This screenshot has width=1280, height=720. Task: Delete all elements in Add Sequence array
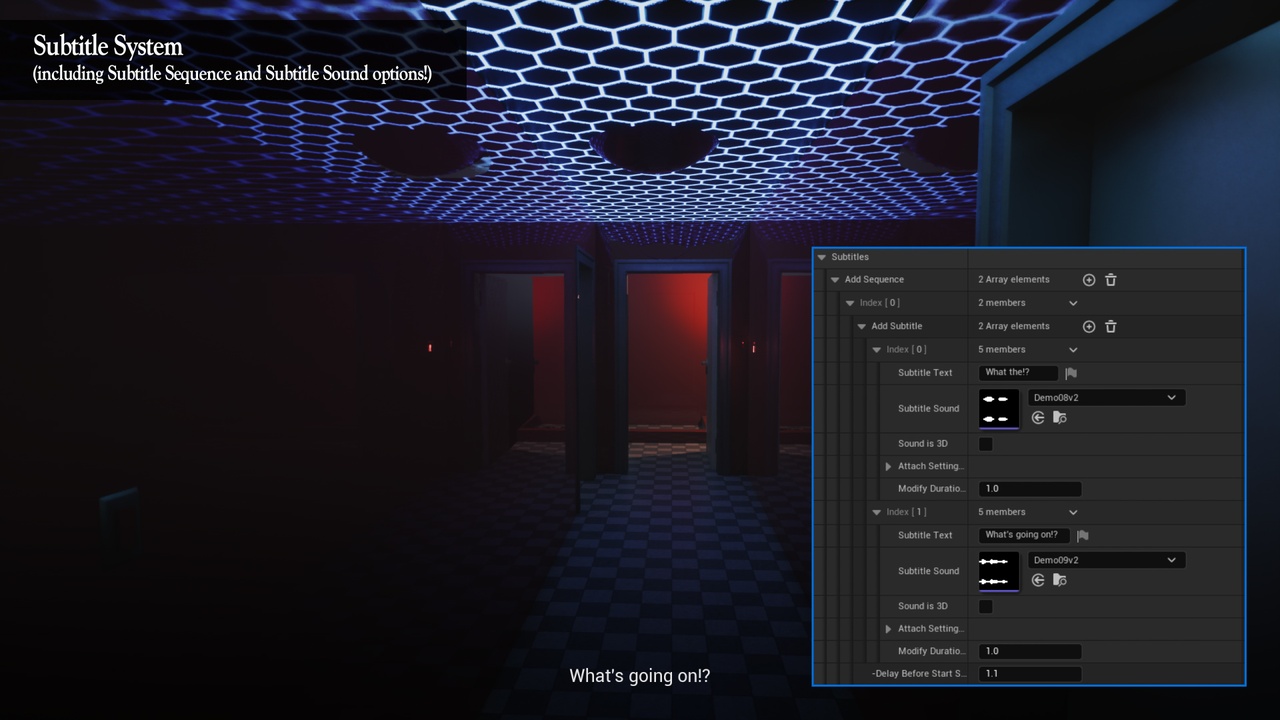[x=1110, y=280]
